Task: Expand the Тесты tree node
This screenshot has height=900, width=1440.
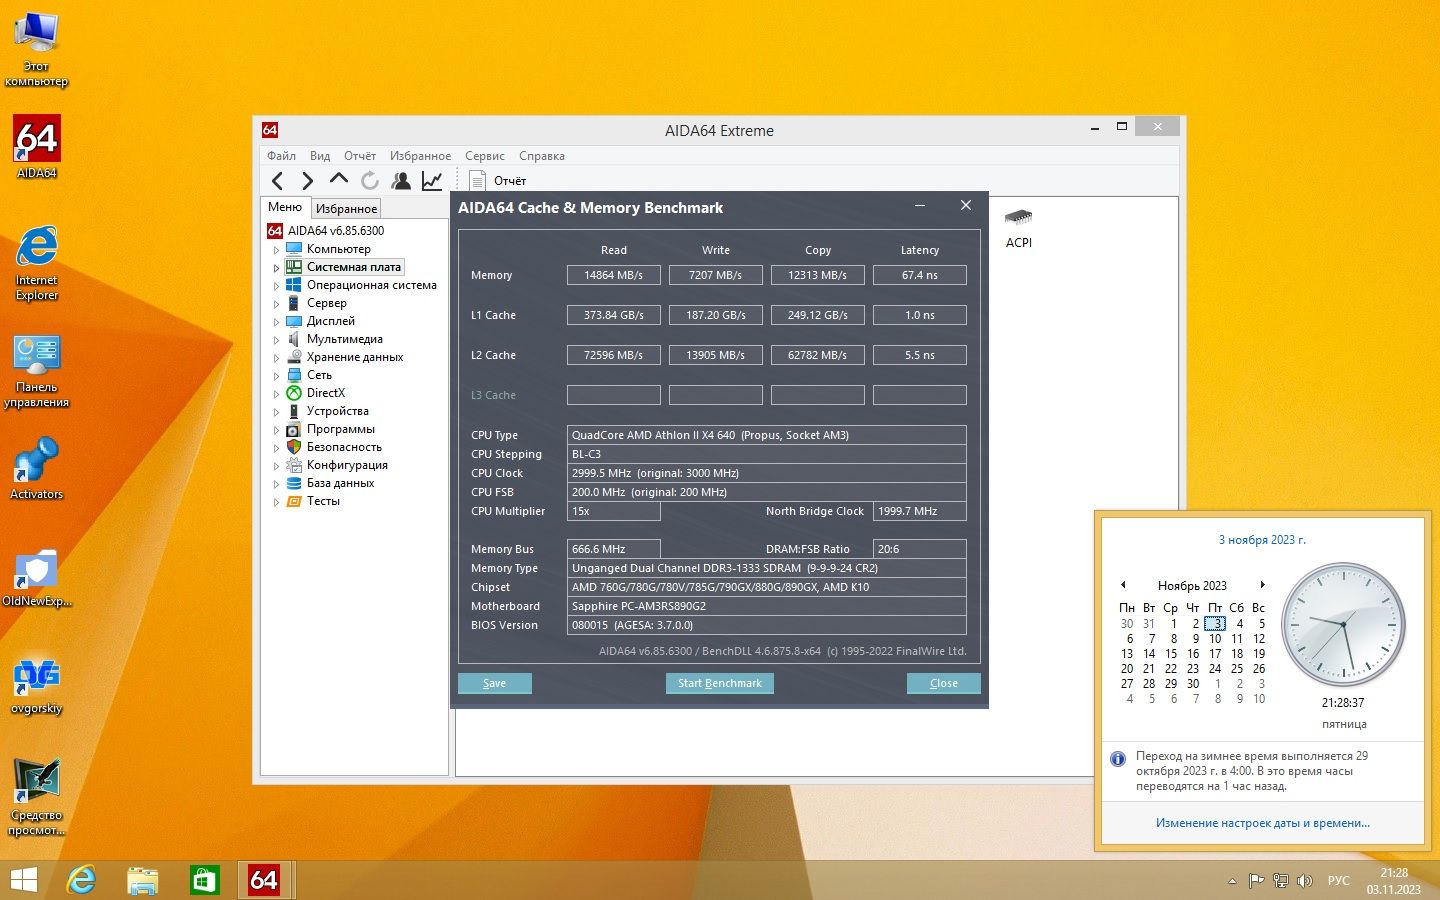Action: tap(276, 502)
